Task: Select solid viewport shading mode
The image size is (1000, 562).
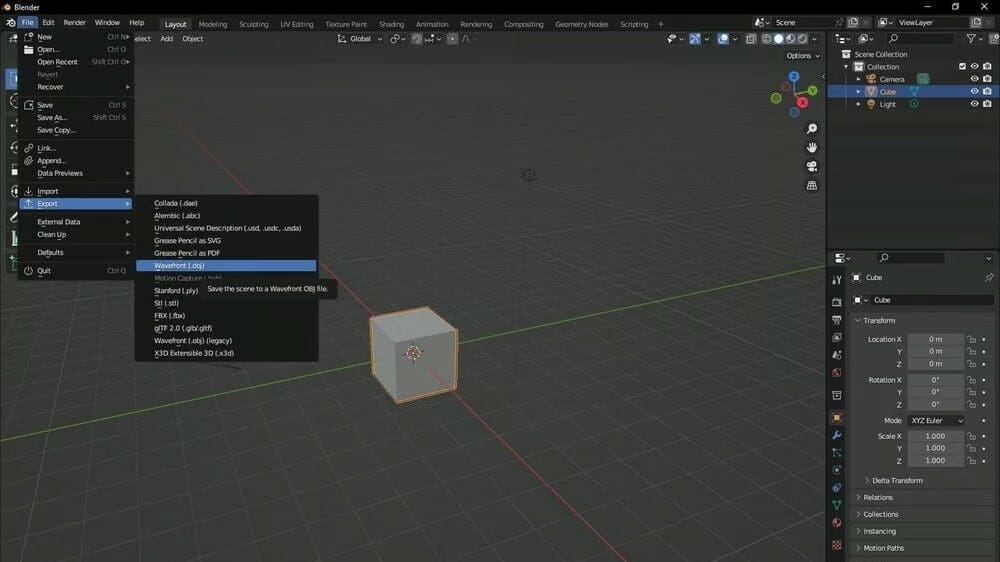Action: (x=779, y=39)
